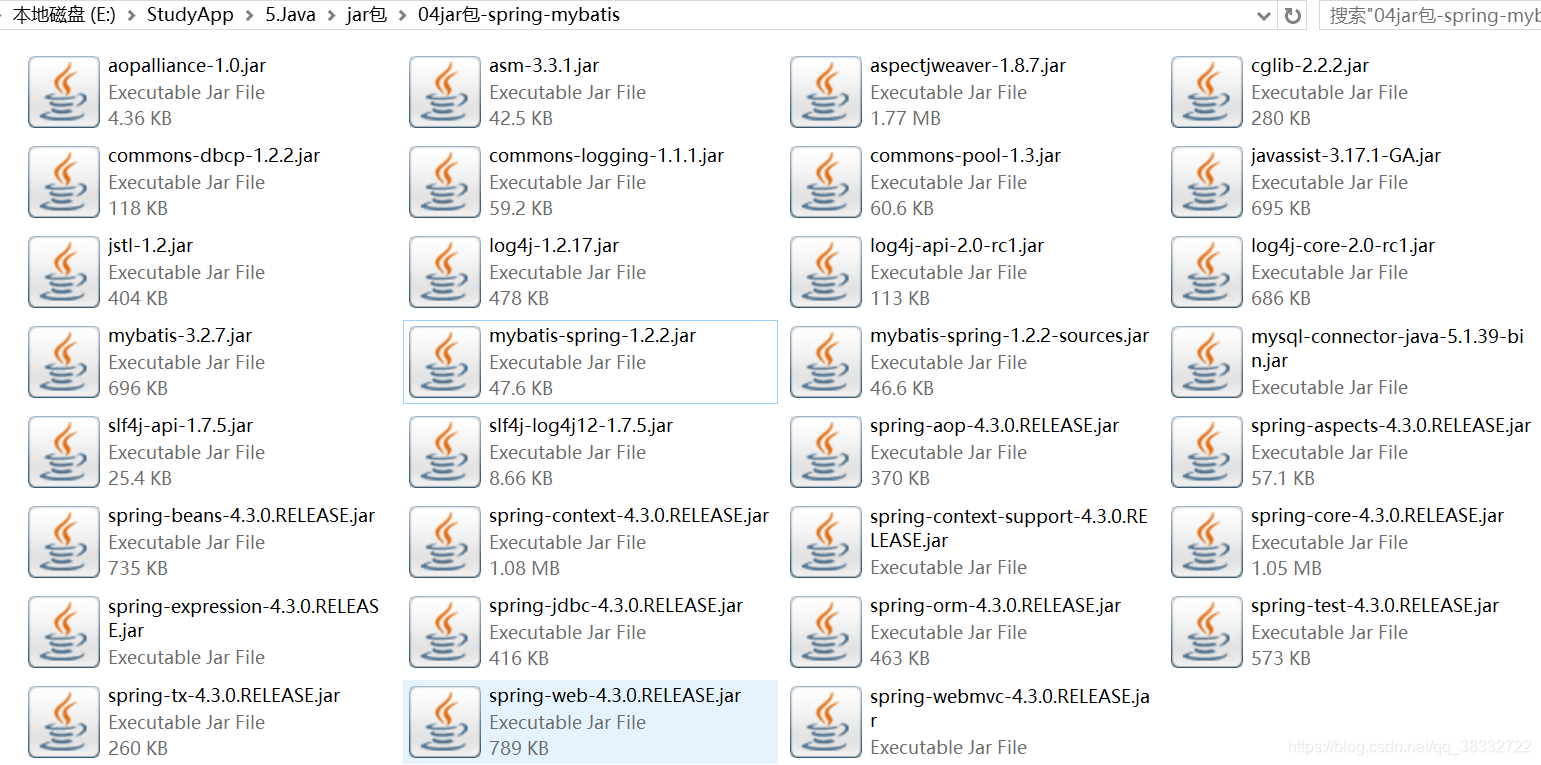
Task: Click the 47.6 KB size text
Action: coord(521,388)
